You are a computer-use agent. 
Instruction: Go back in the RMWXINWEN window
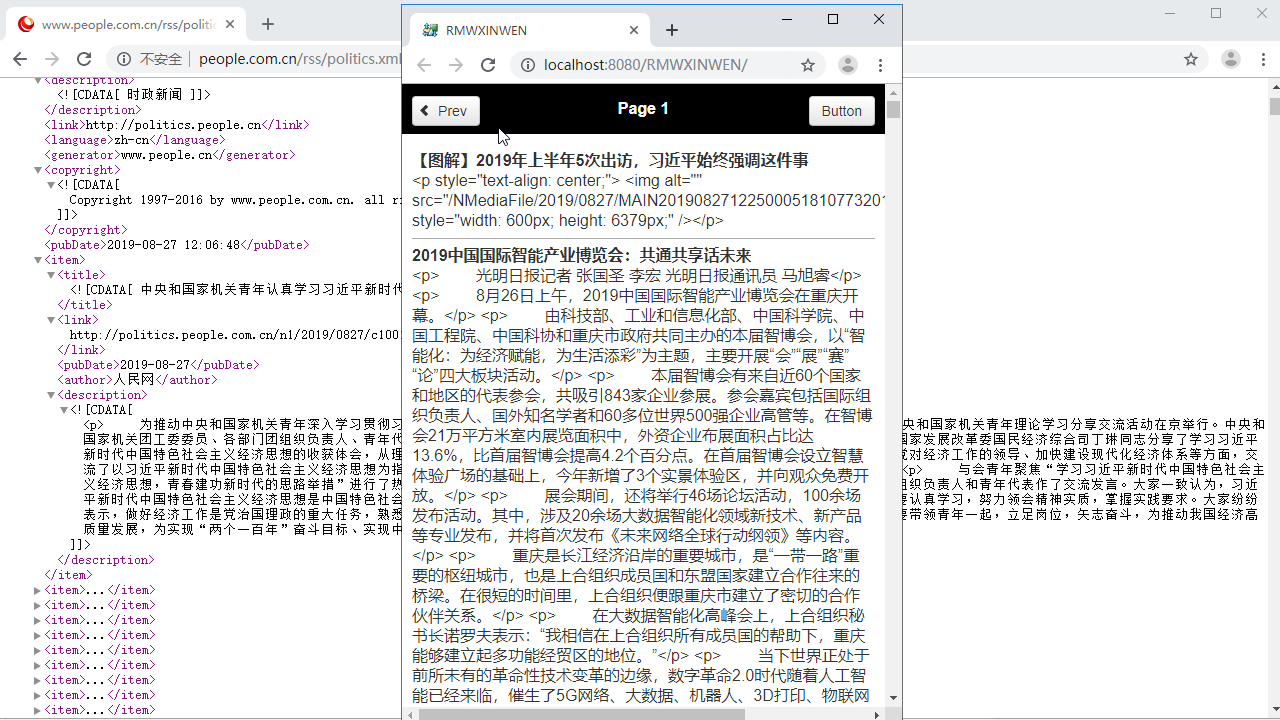(x=424, y=65)
